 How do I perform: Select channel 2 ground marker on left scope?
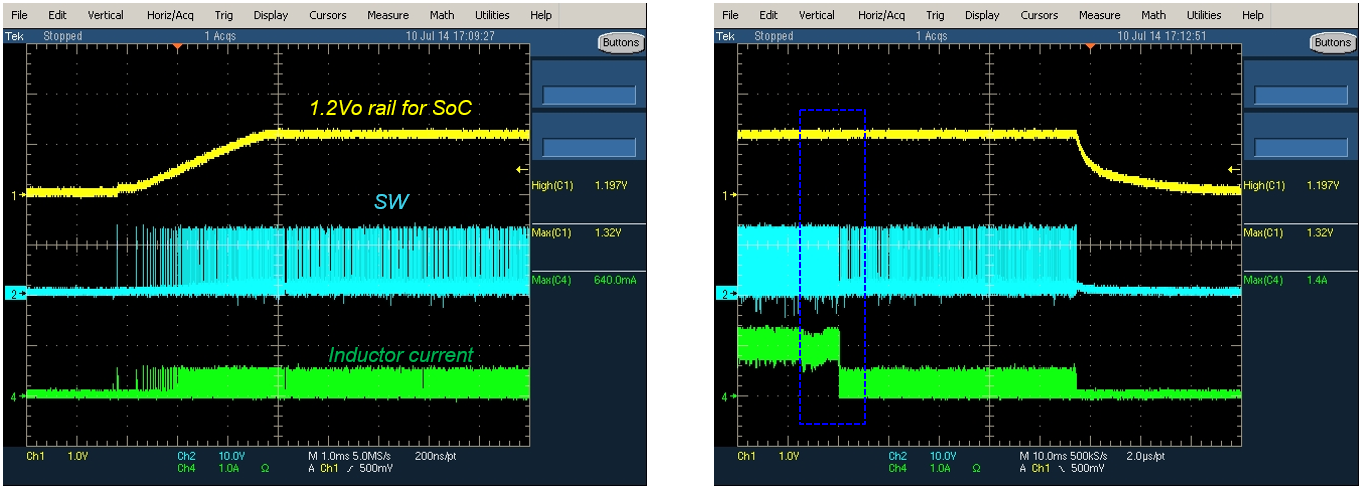pos(17,294)
